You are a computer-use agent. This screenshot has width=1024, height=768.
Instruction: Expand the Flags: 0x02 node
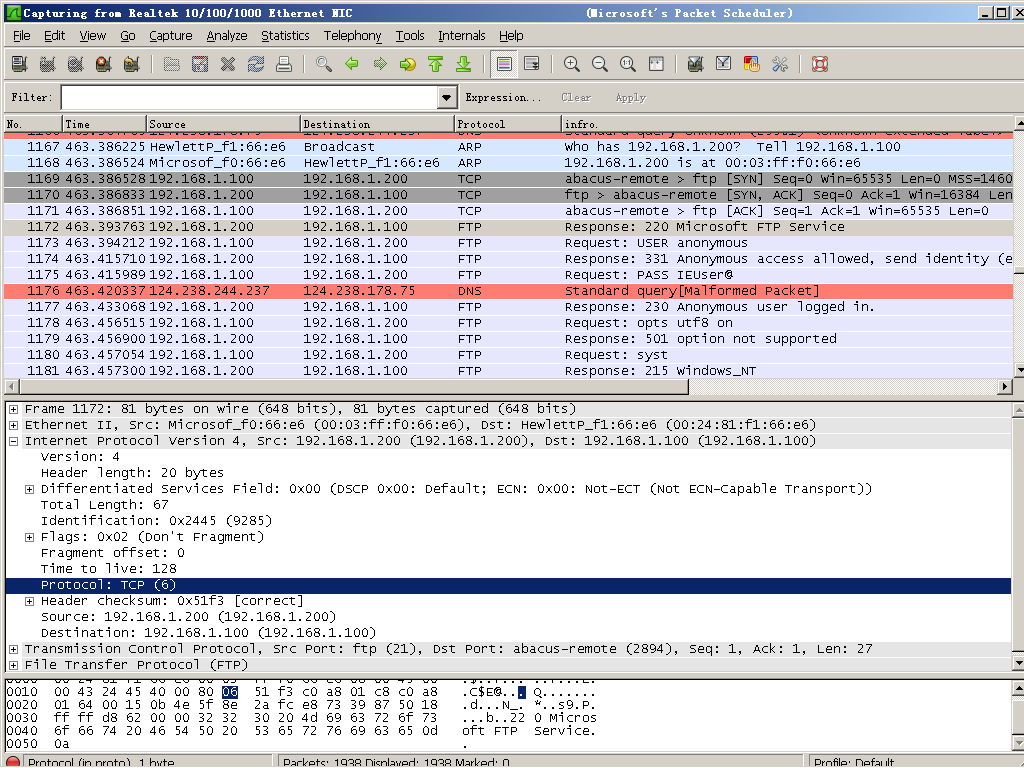29,537
